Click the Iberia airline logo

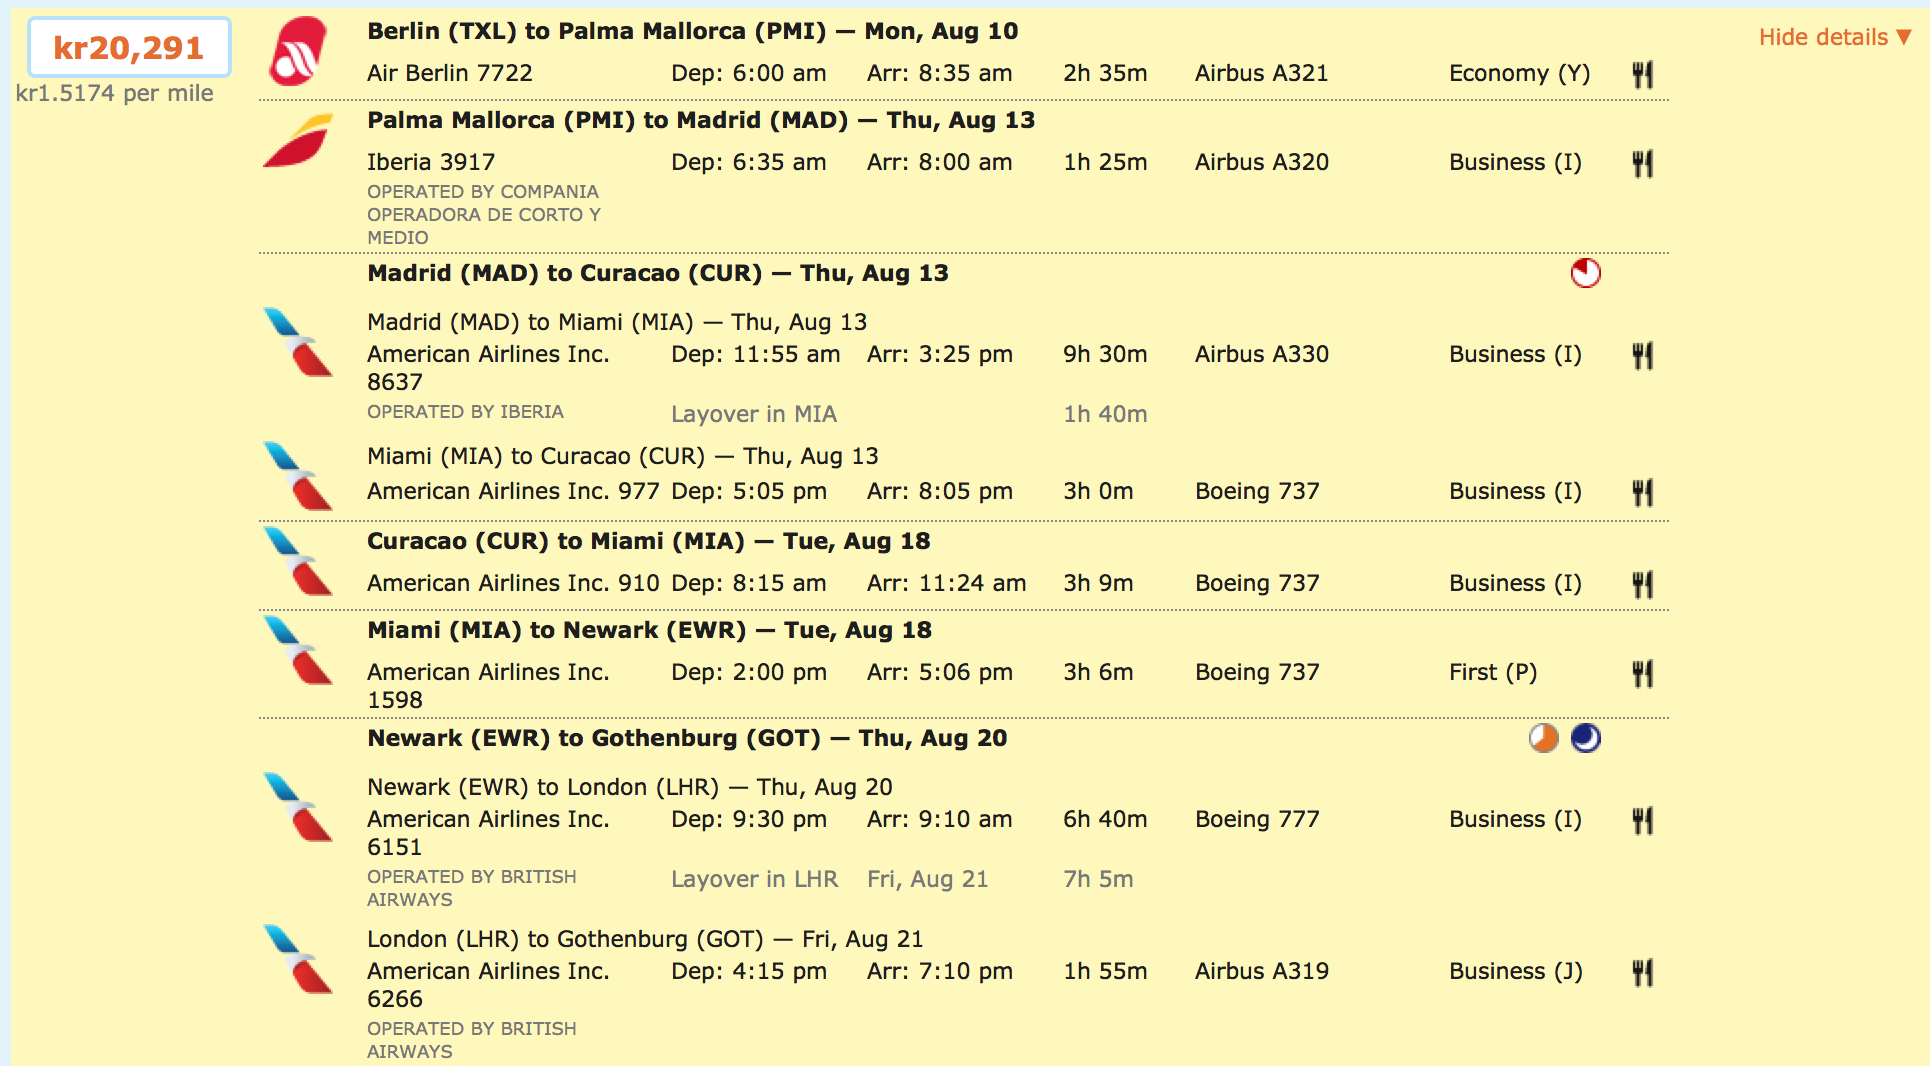tap(298, 141)
